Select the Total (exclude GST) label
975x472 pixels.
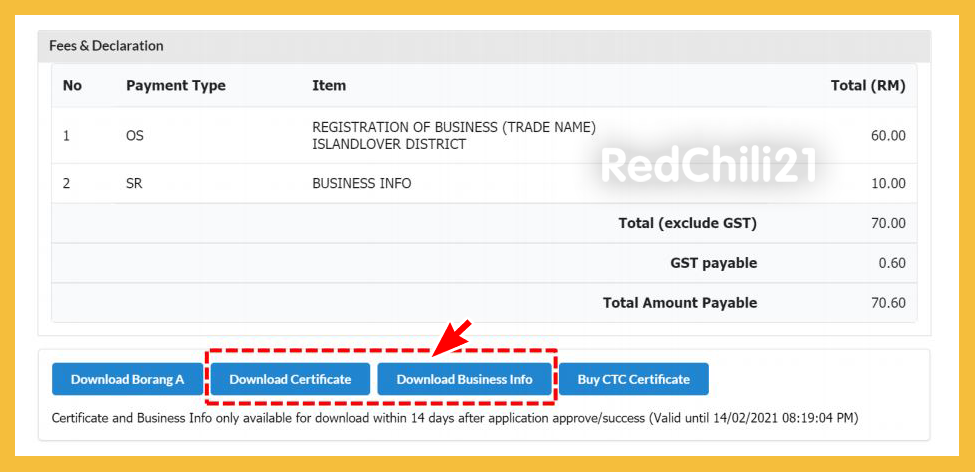pyautogui.click(x=687, y=223)
